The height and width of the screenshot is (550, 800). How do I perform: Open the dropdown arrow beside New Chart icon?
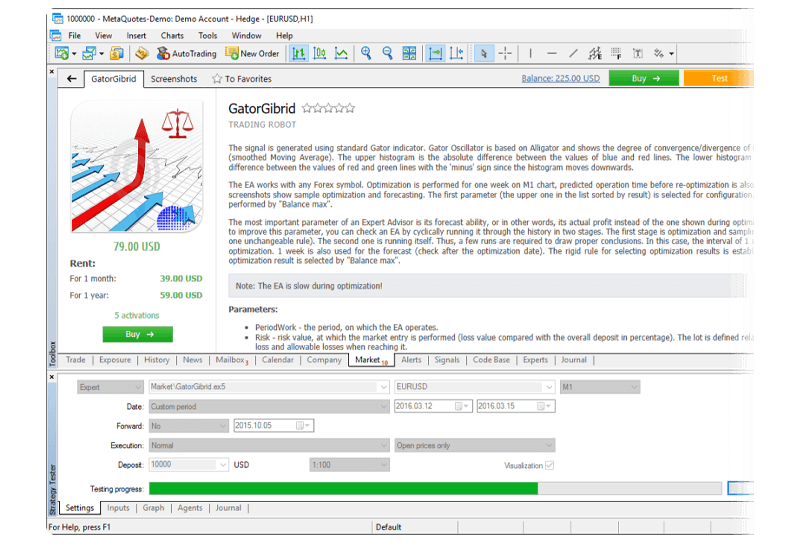point(74,54)
